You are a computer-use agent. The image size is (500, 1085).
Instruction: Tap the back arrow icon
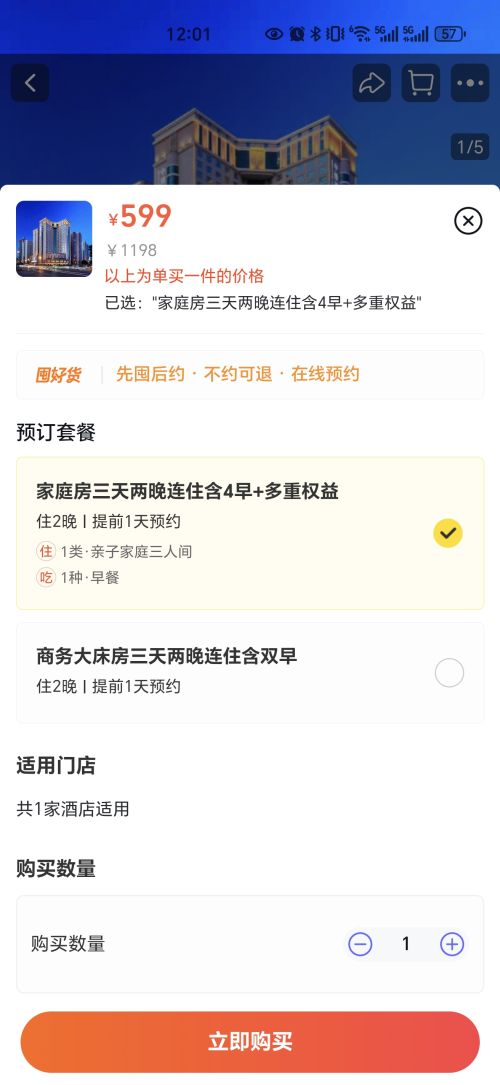pos(30,83)
